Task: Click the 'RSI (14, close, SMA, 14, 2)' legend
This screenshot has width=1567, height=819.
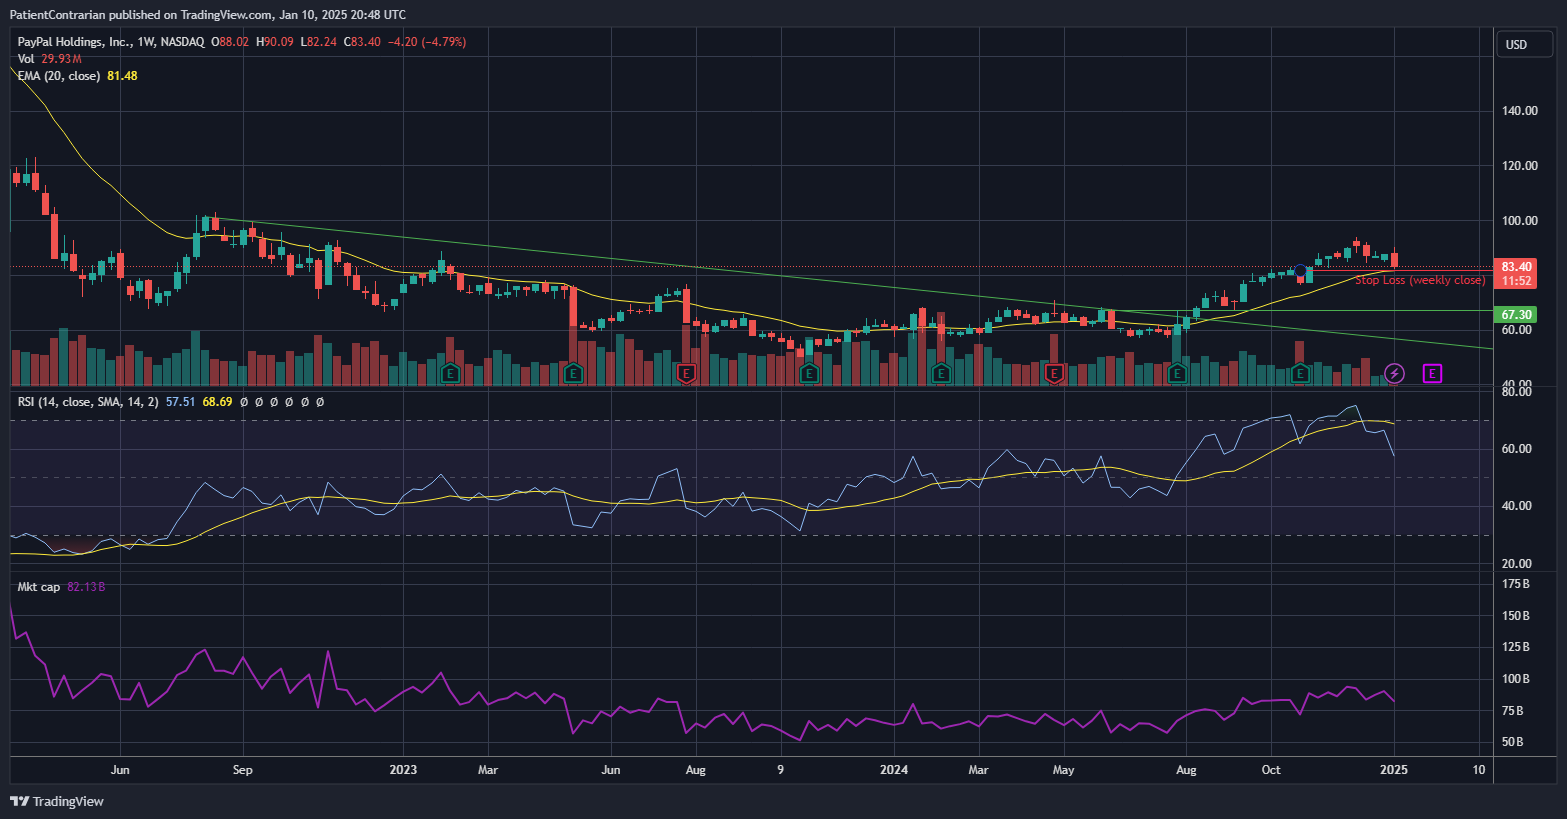Action: click(x=88, y=402)
